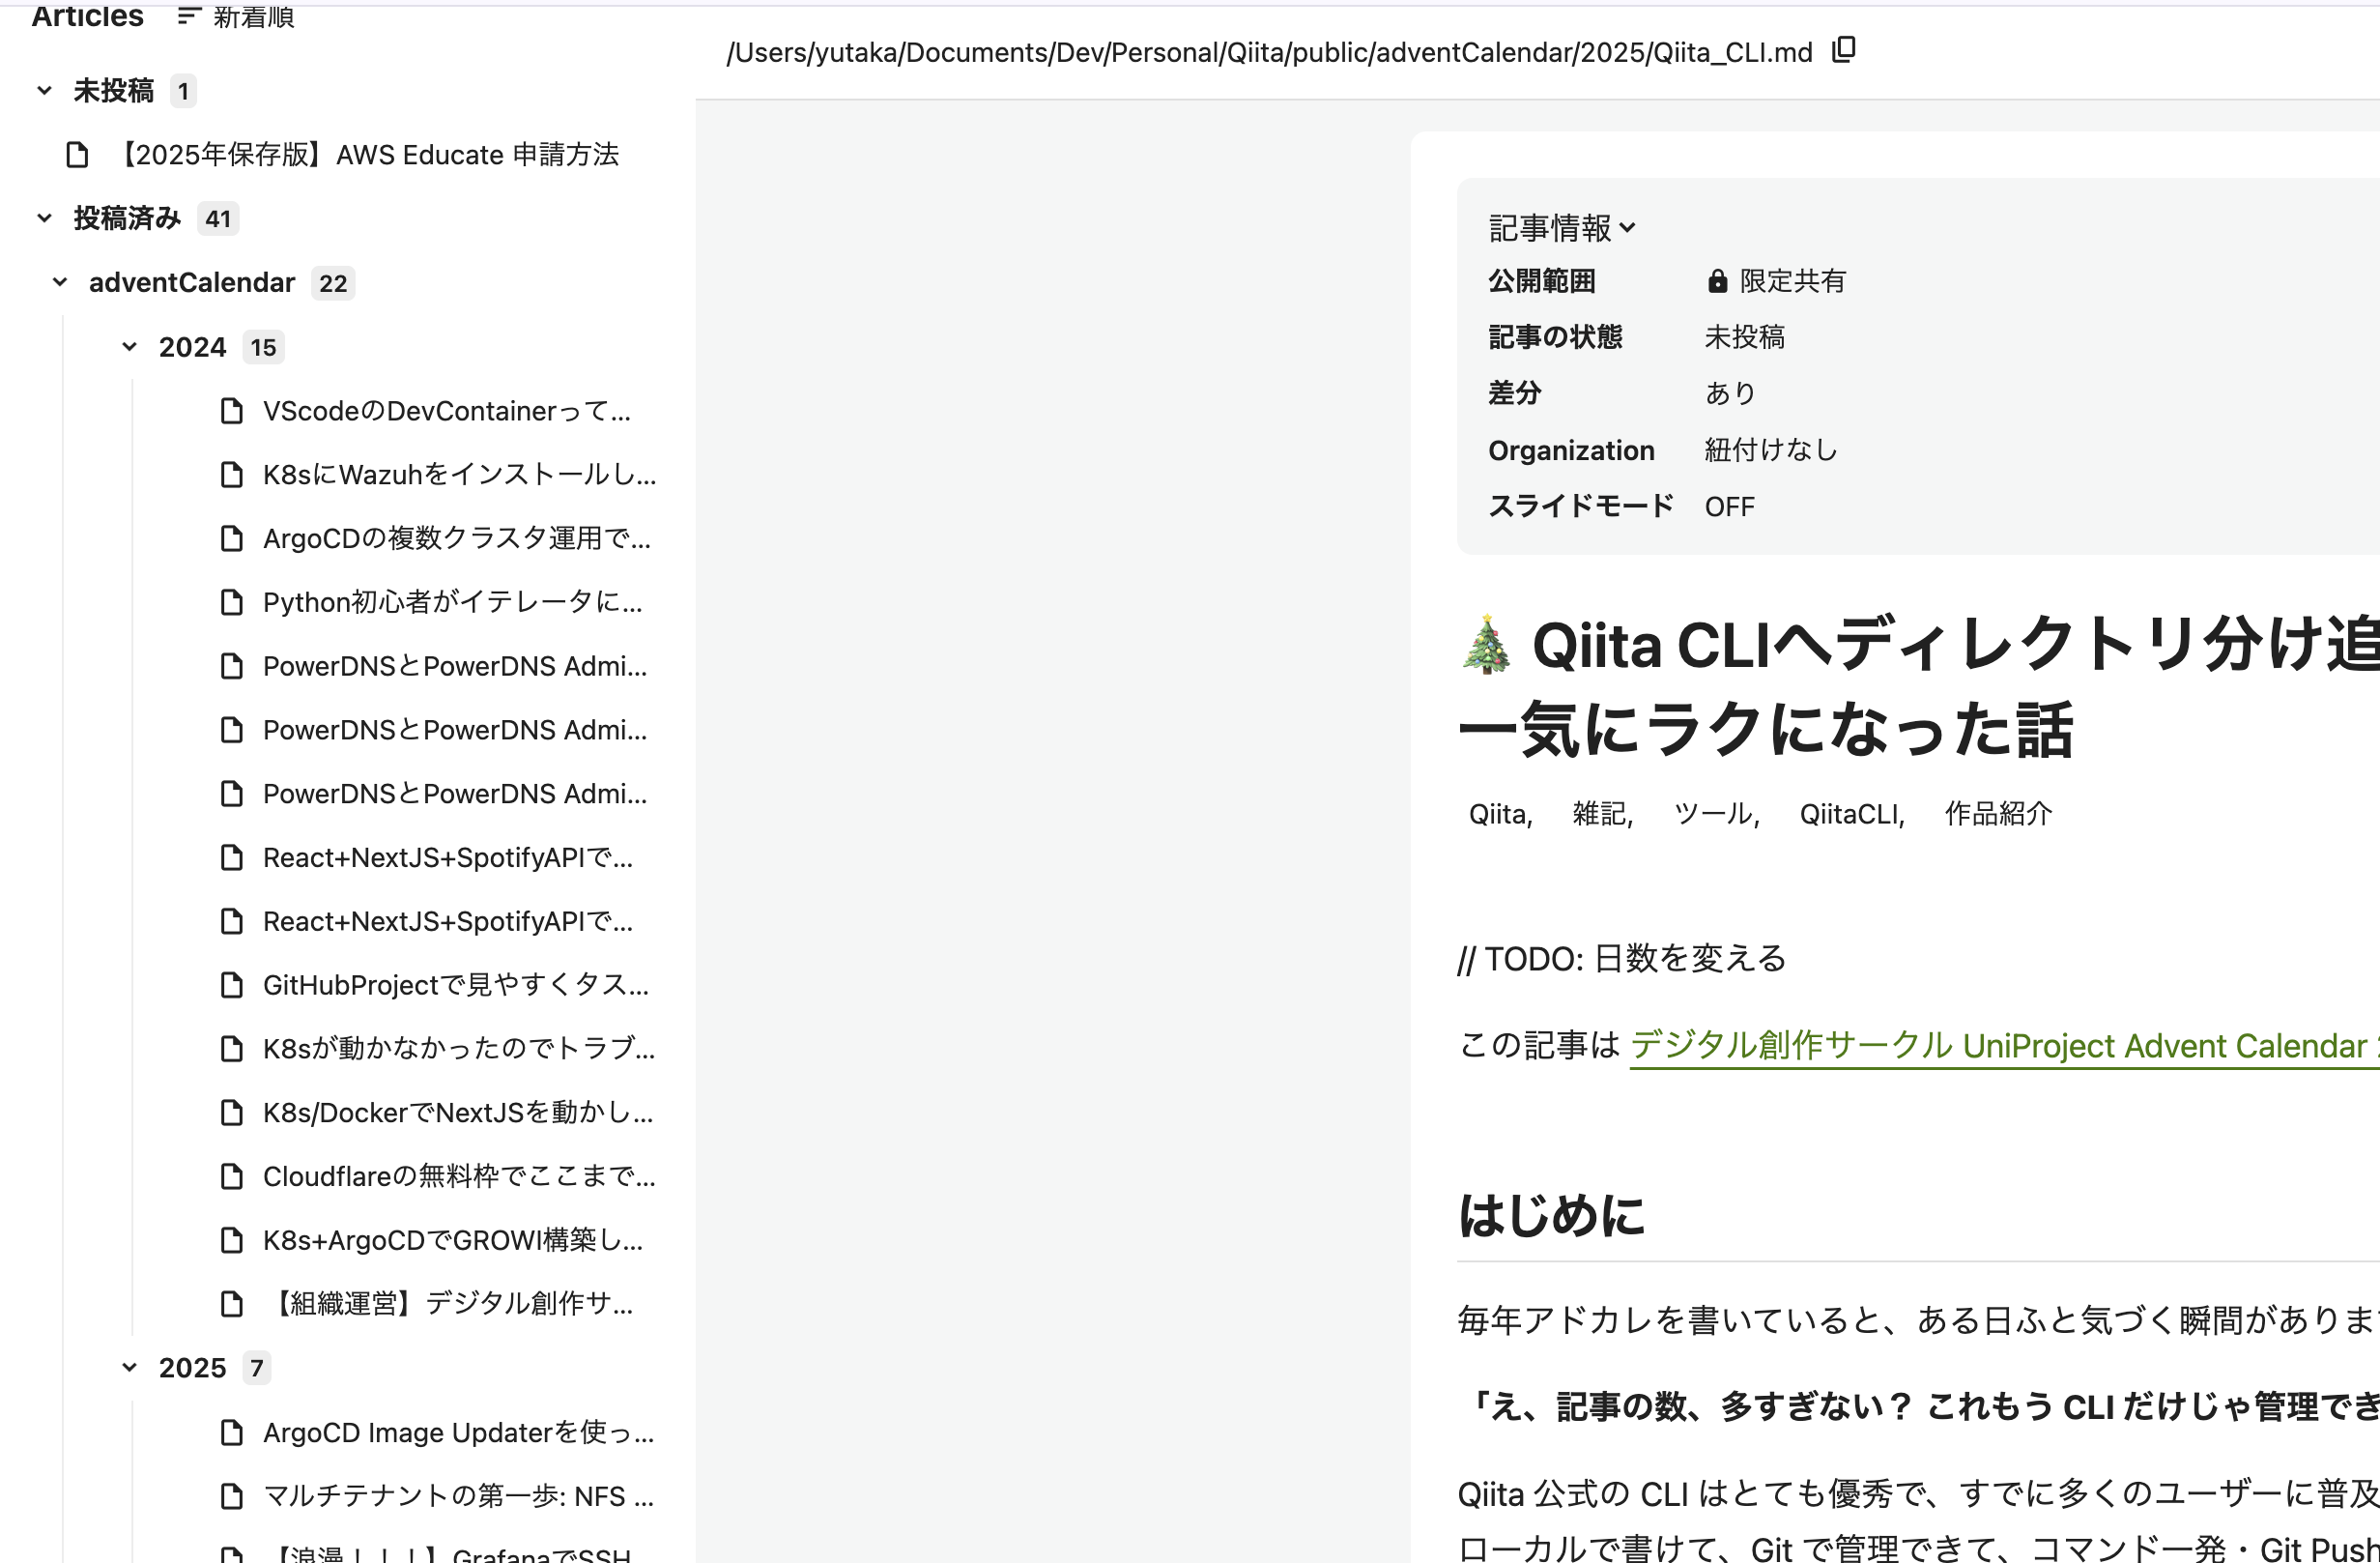Image resolution: width=2380 pixels, height=1563 pixels.
Task: Collapse the 2024 folder
Action: click(130, 346)
